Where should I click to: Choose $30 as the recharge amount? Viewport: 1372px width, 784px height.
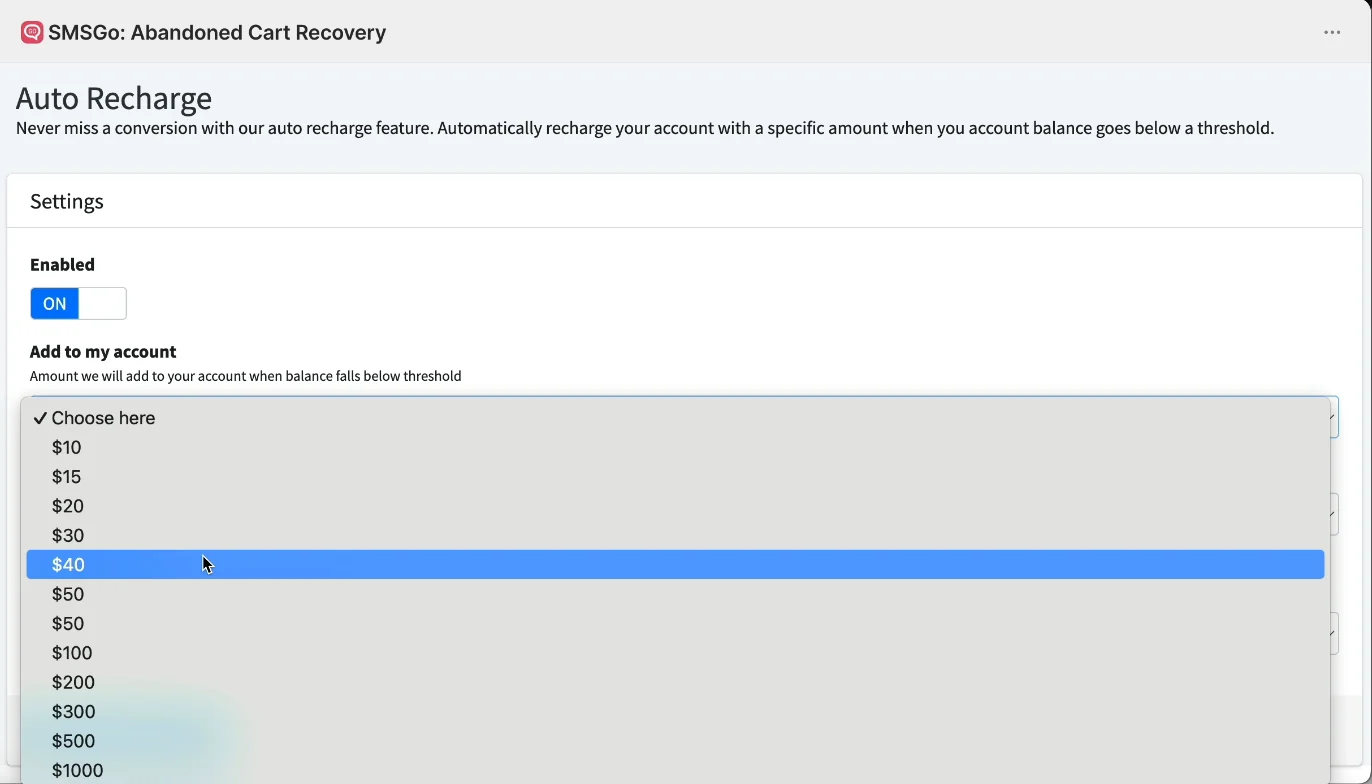(x=676, y=536)
